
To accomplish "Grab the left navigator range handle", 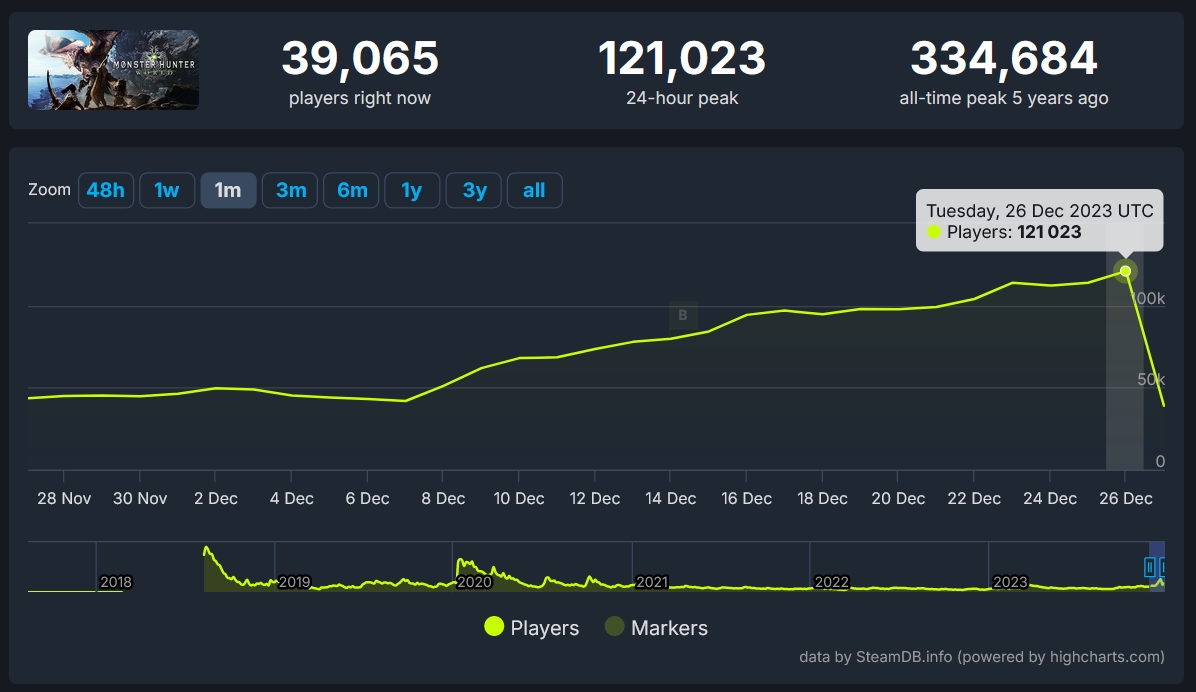I will click(1150, 567).
